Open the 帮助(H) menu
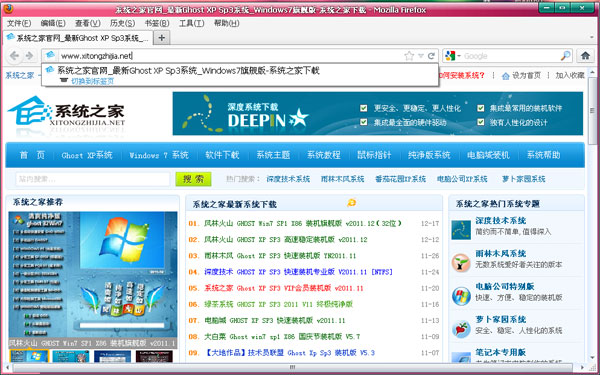The width and height of the screenshot is (600, 375). [x=227, y=23]
